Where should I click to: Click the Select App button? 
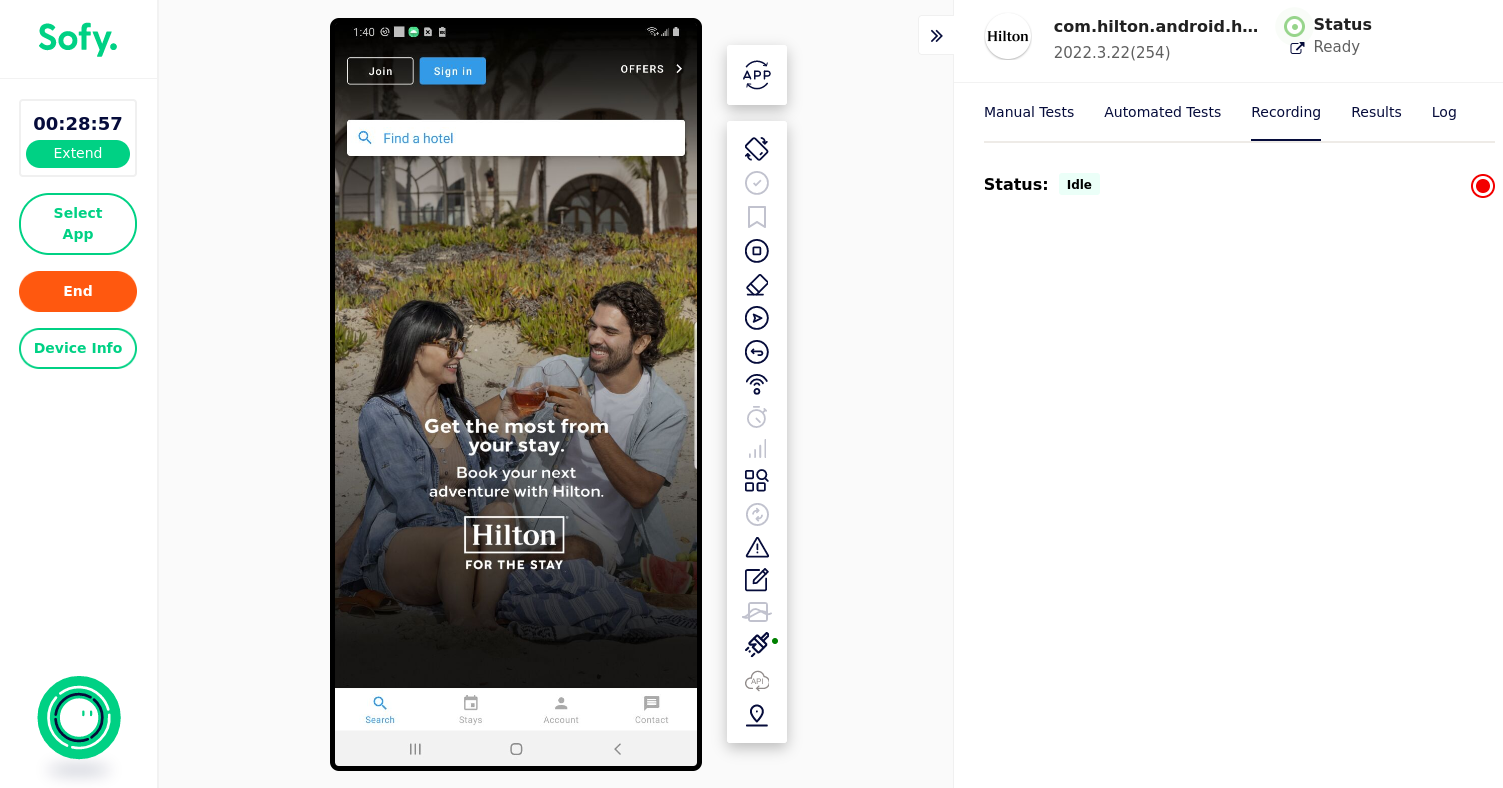(x=78, y=224)
